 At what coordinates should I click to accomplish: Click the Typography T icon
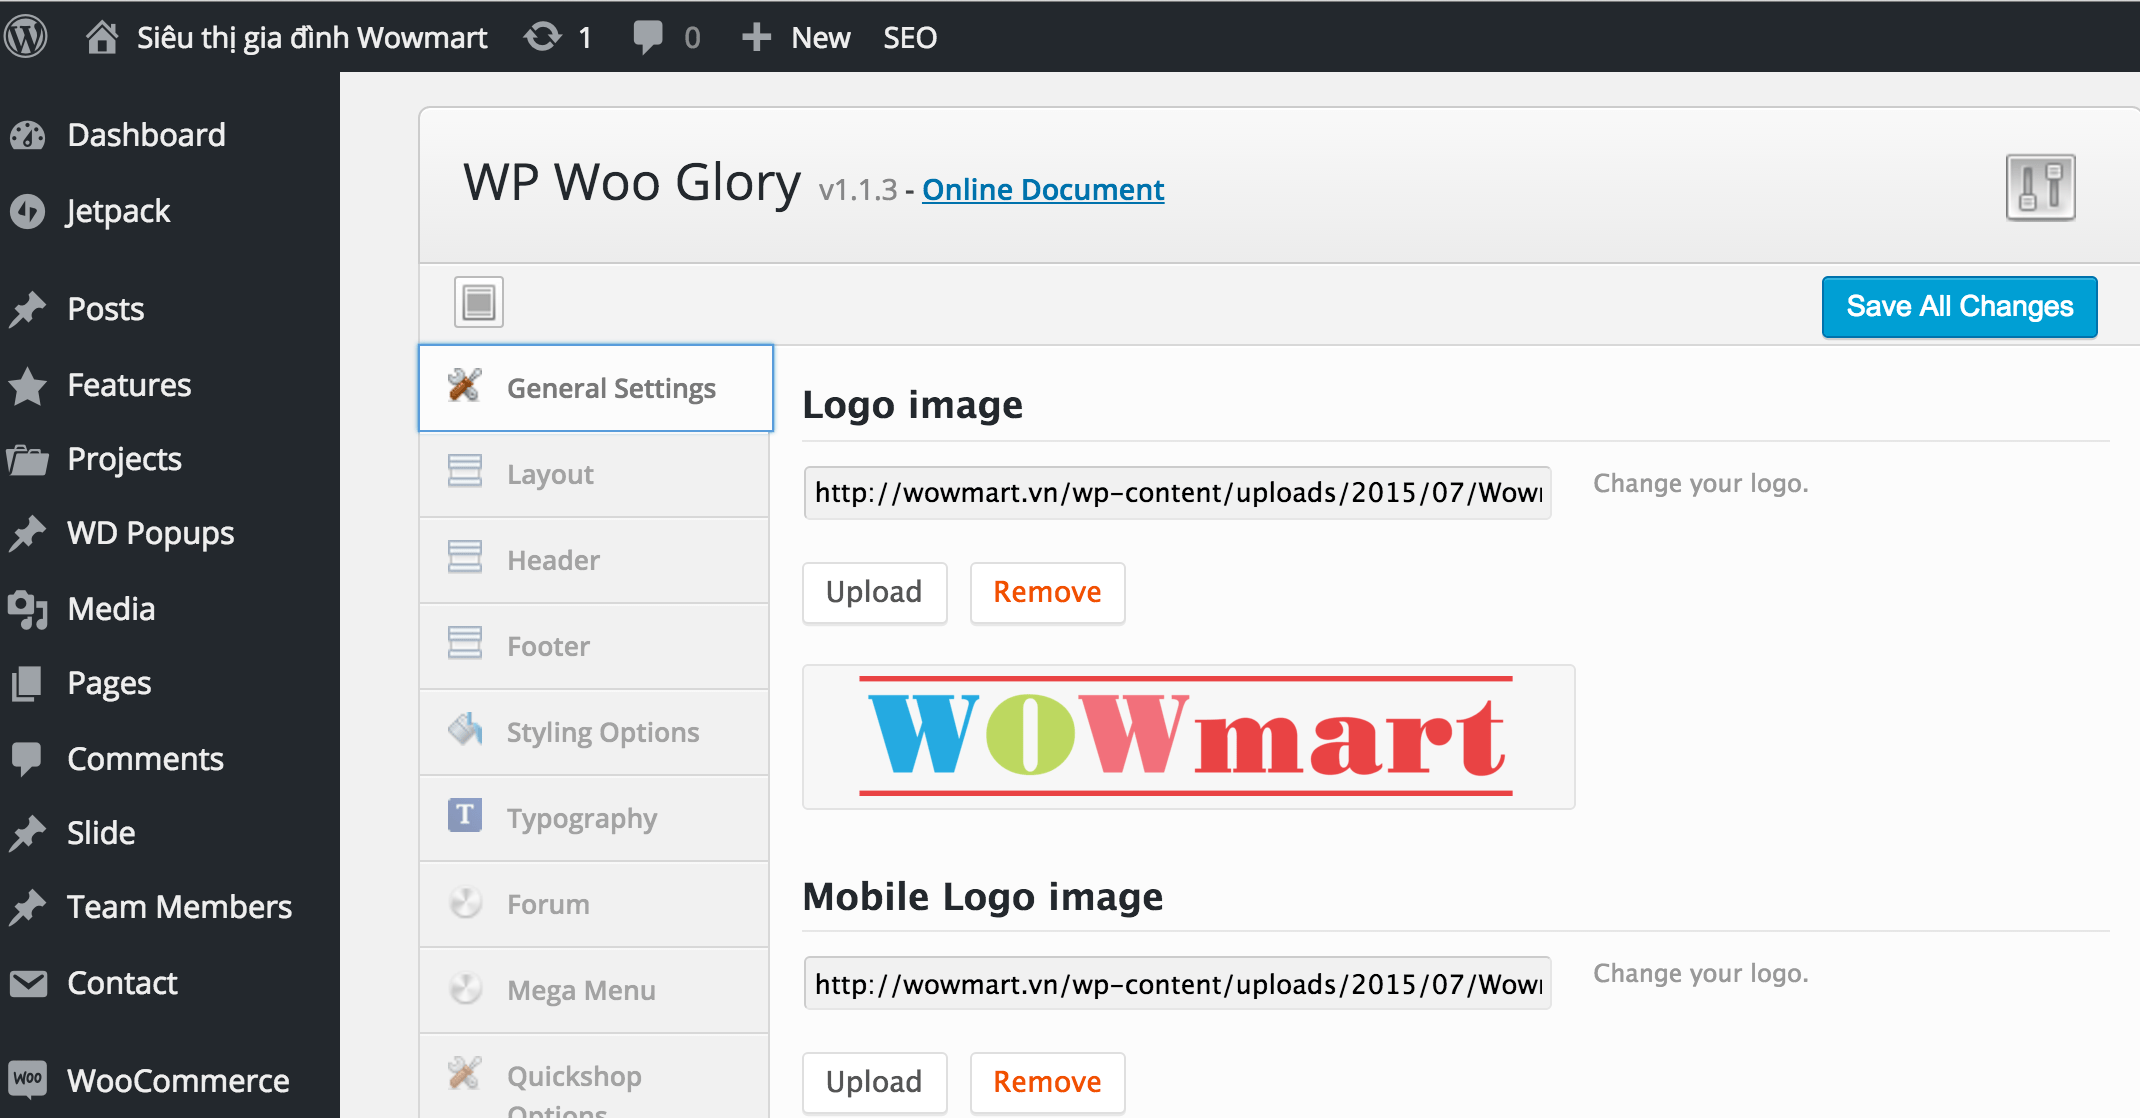point(465,815)
